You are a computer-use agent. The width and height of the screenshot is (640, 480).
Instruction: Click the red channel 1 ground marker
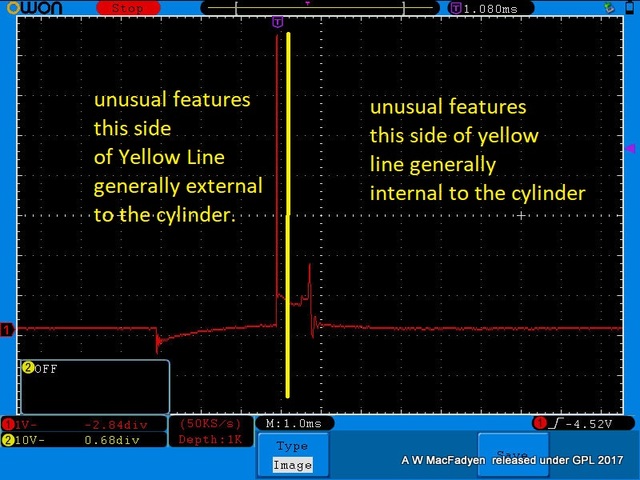[x=7, y=330]
